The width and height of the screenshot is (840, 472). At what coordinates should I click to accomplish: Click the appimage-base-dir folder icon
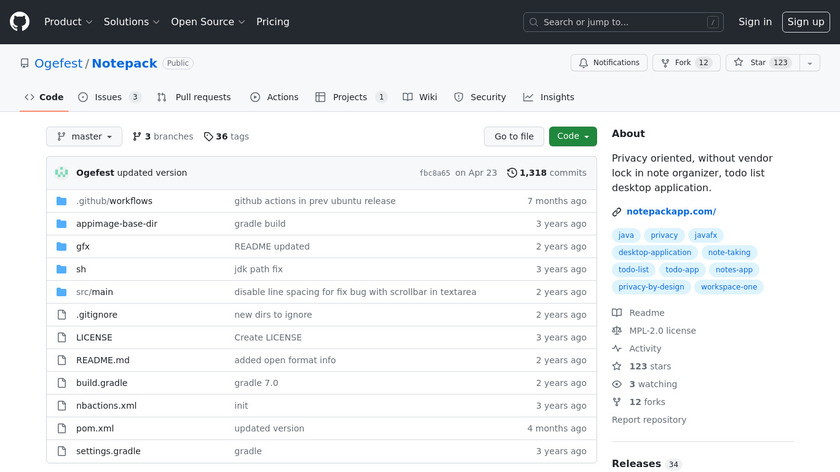pyautogui.click(x=62, y=224)
